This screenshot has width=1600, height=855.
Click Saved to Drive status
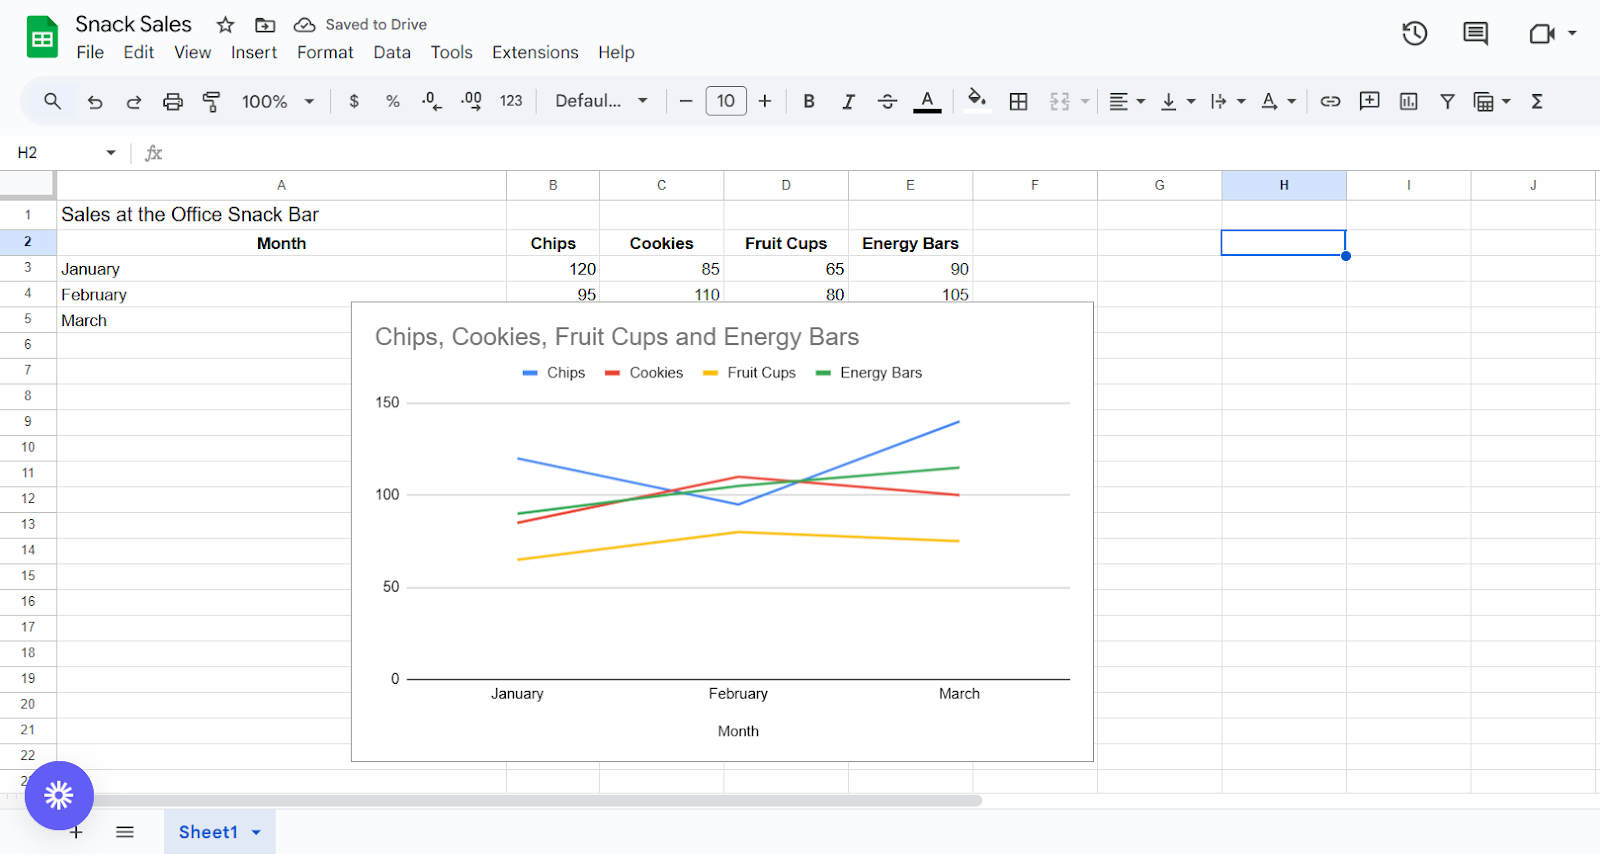[x=361, y=25]
